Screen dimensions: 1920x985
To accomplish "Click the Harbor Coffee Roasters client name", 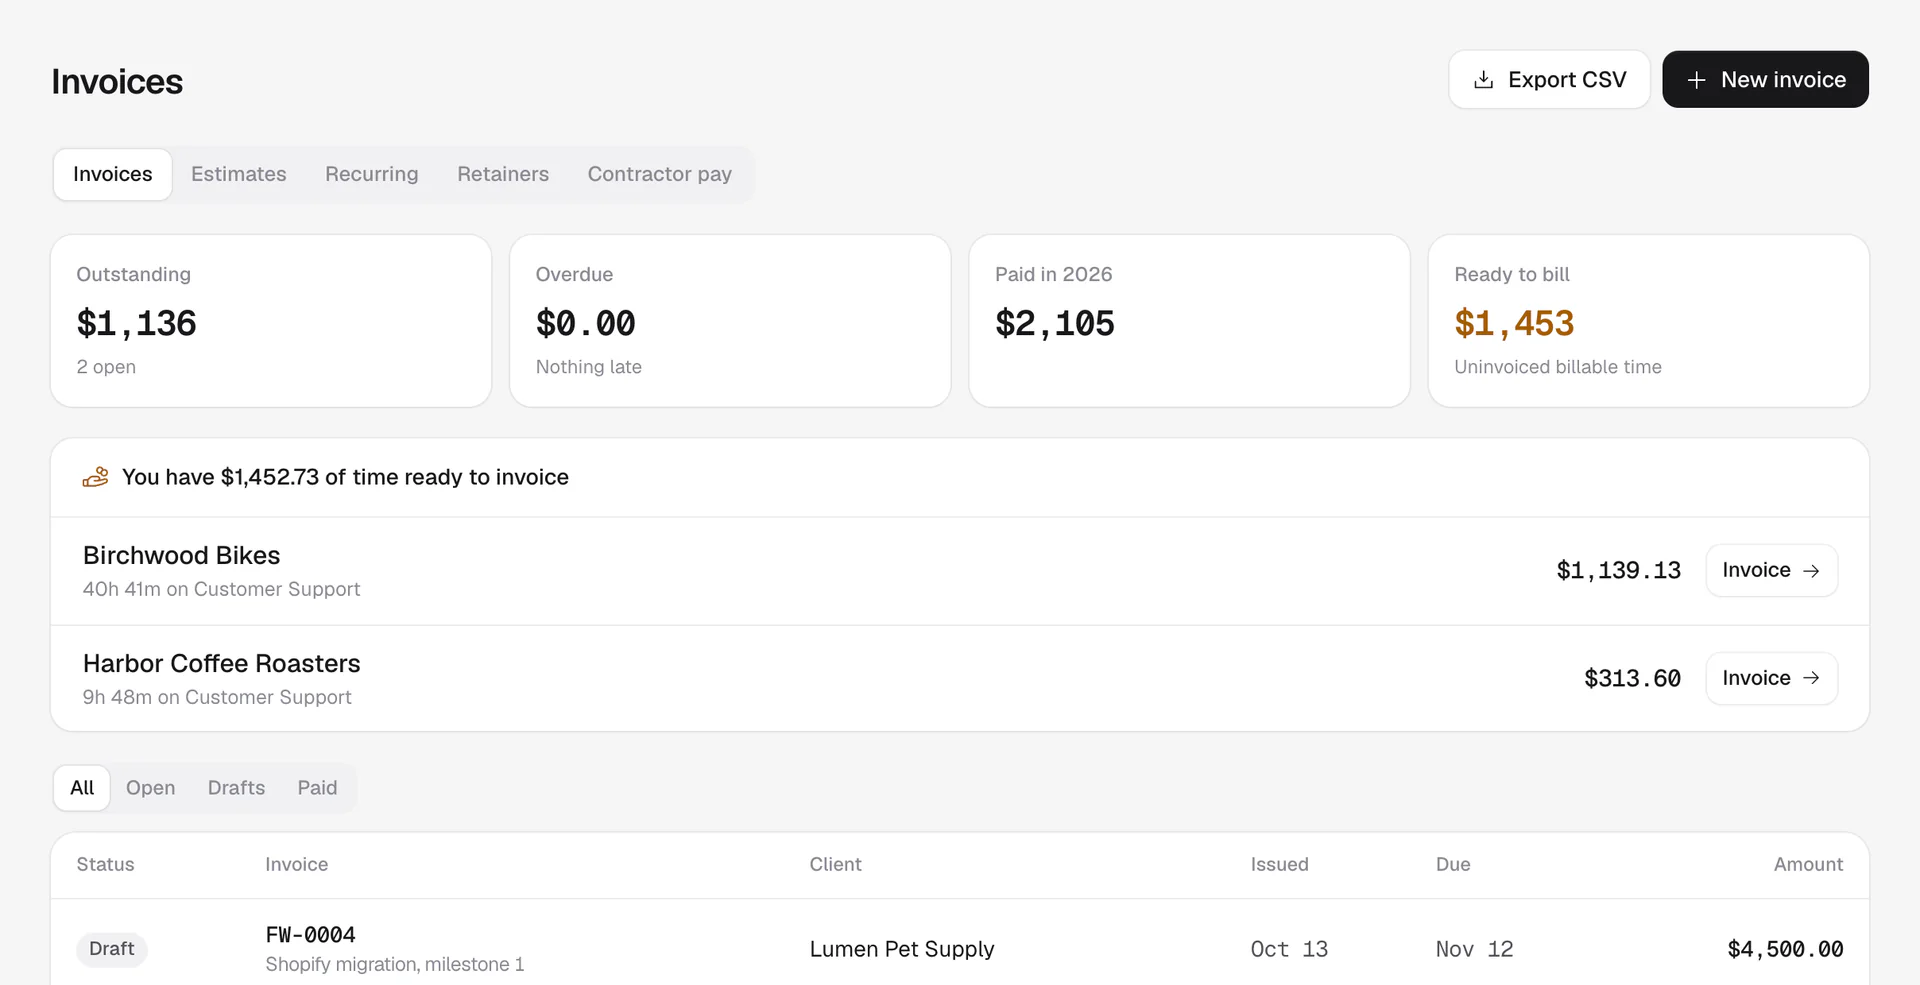I will (222, 664).
